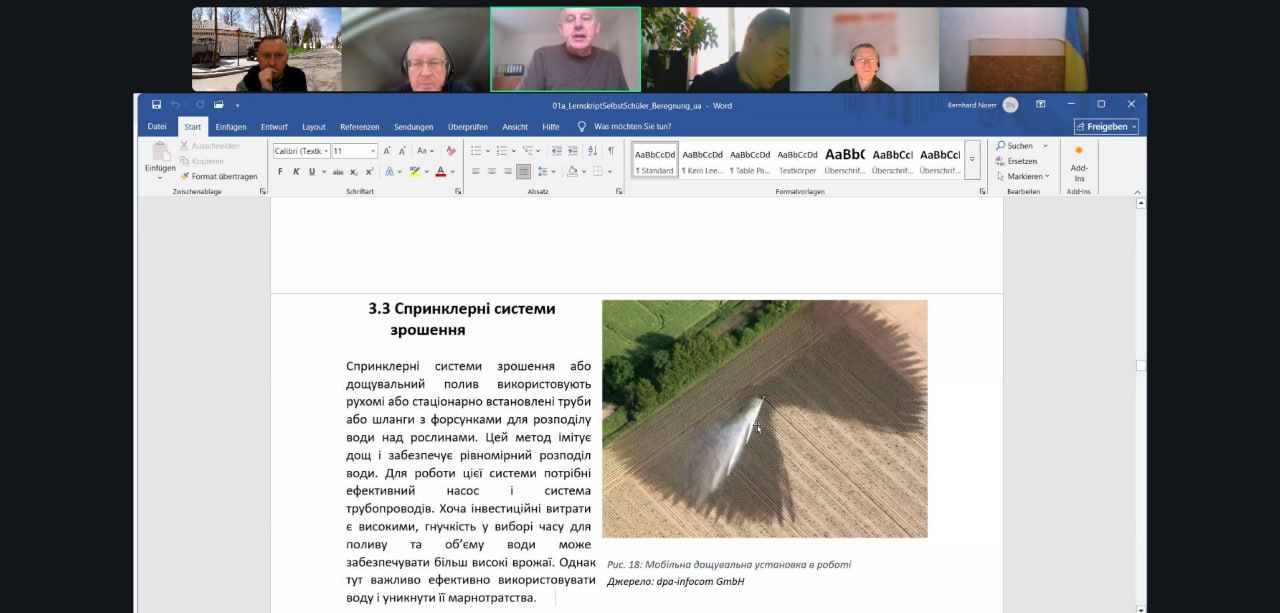Image resolution: width=1280 pixels, height=613 pixels.
Task: Toggle paragraph marks display (¶)
Action: tap(610, 151)
